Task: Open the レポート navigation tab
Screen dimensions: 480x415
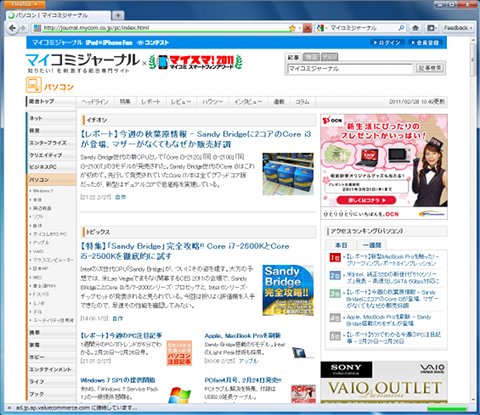Action: point(151,102)
